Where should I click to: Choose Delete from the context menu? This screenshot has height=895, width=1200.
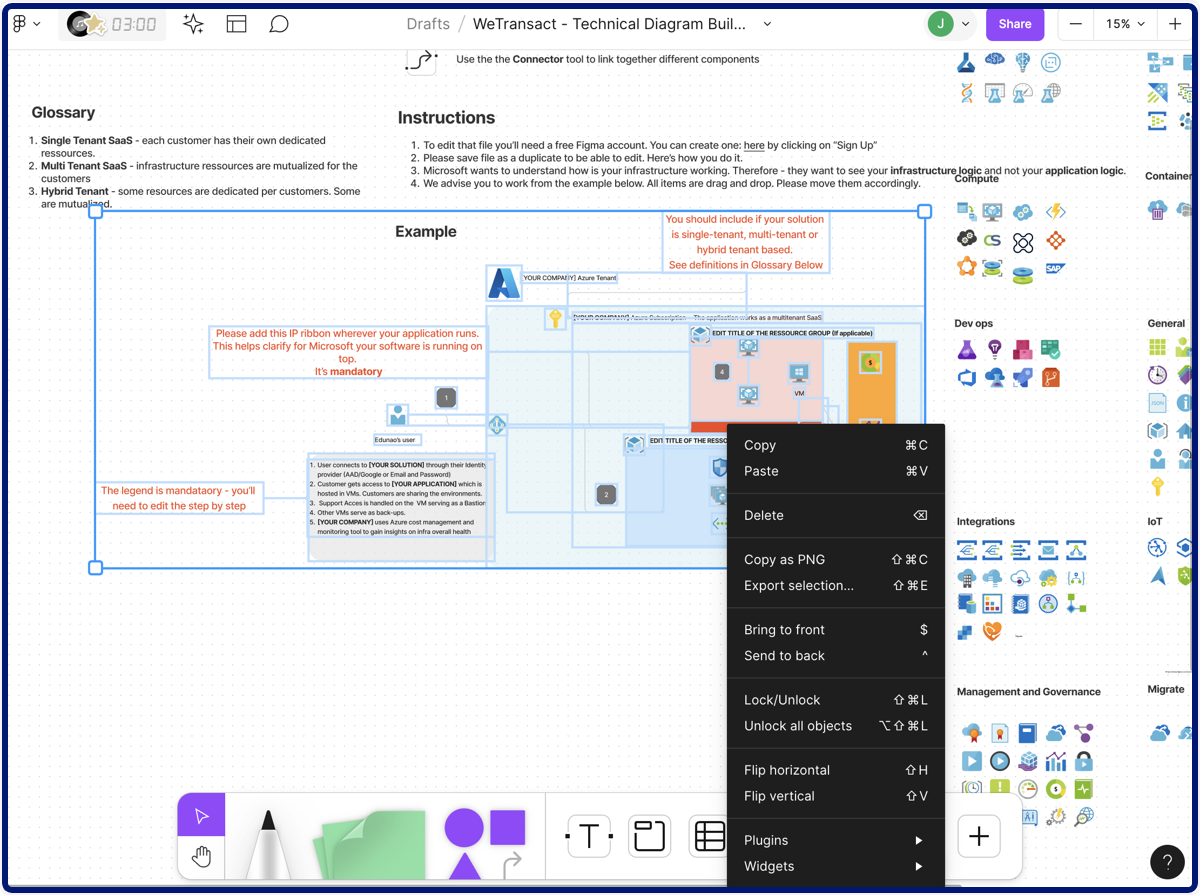point(836,515)
